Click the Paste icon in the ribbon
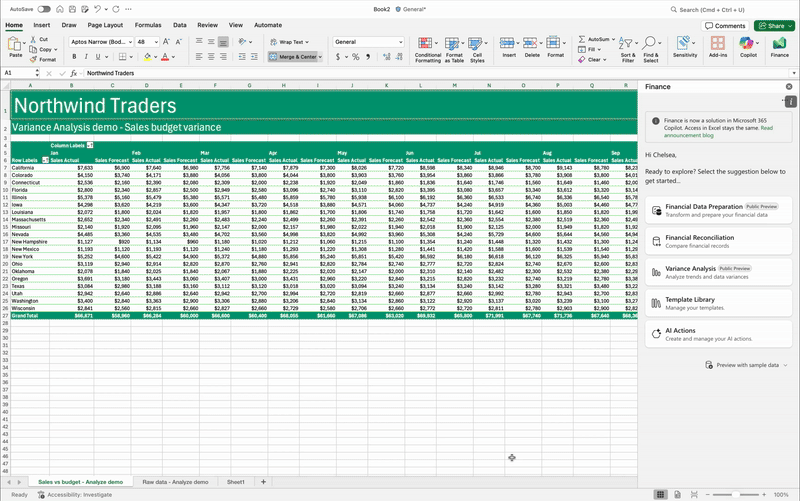 [16, 44]
